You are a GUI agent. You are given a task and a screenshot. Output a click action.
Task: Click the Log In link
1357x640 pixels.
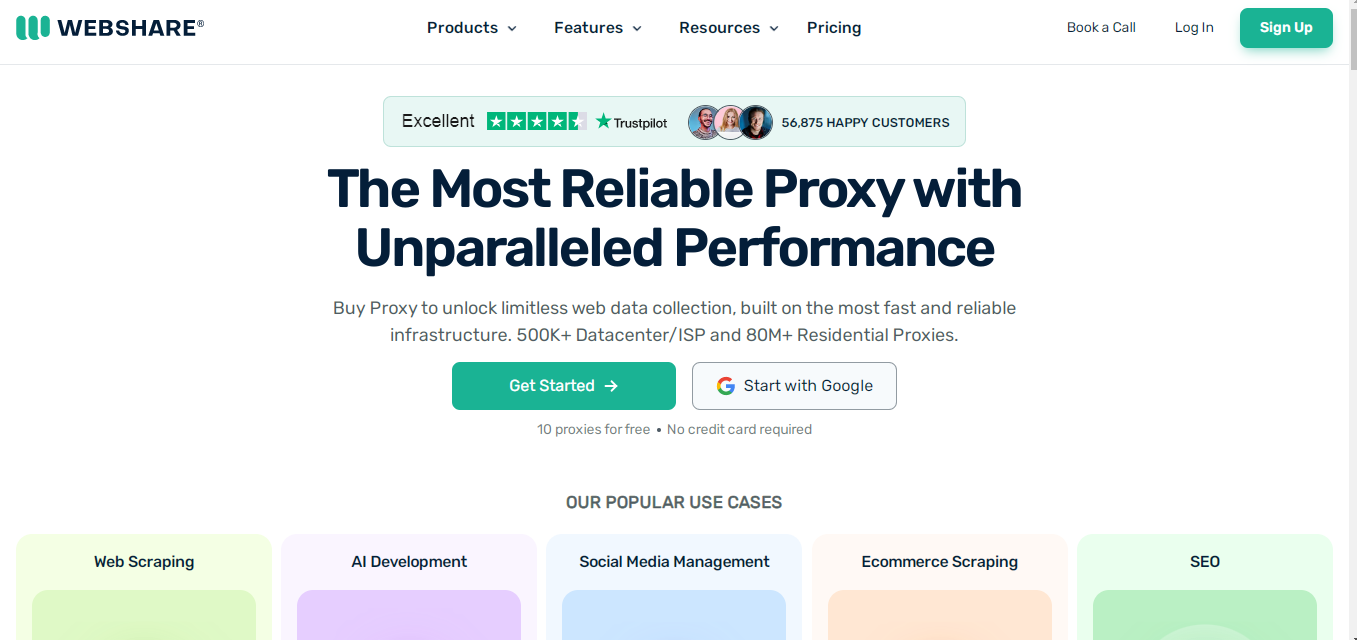click(x=1194, y=28)
